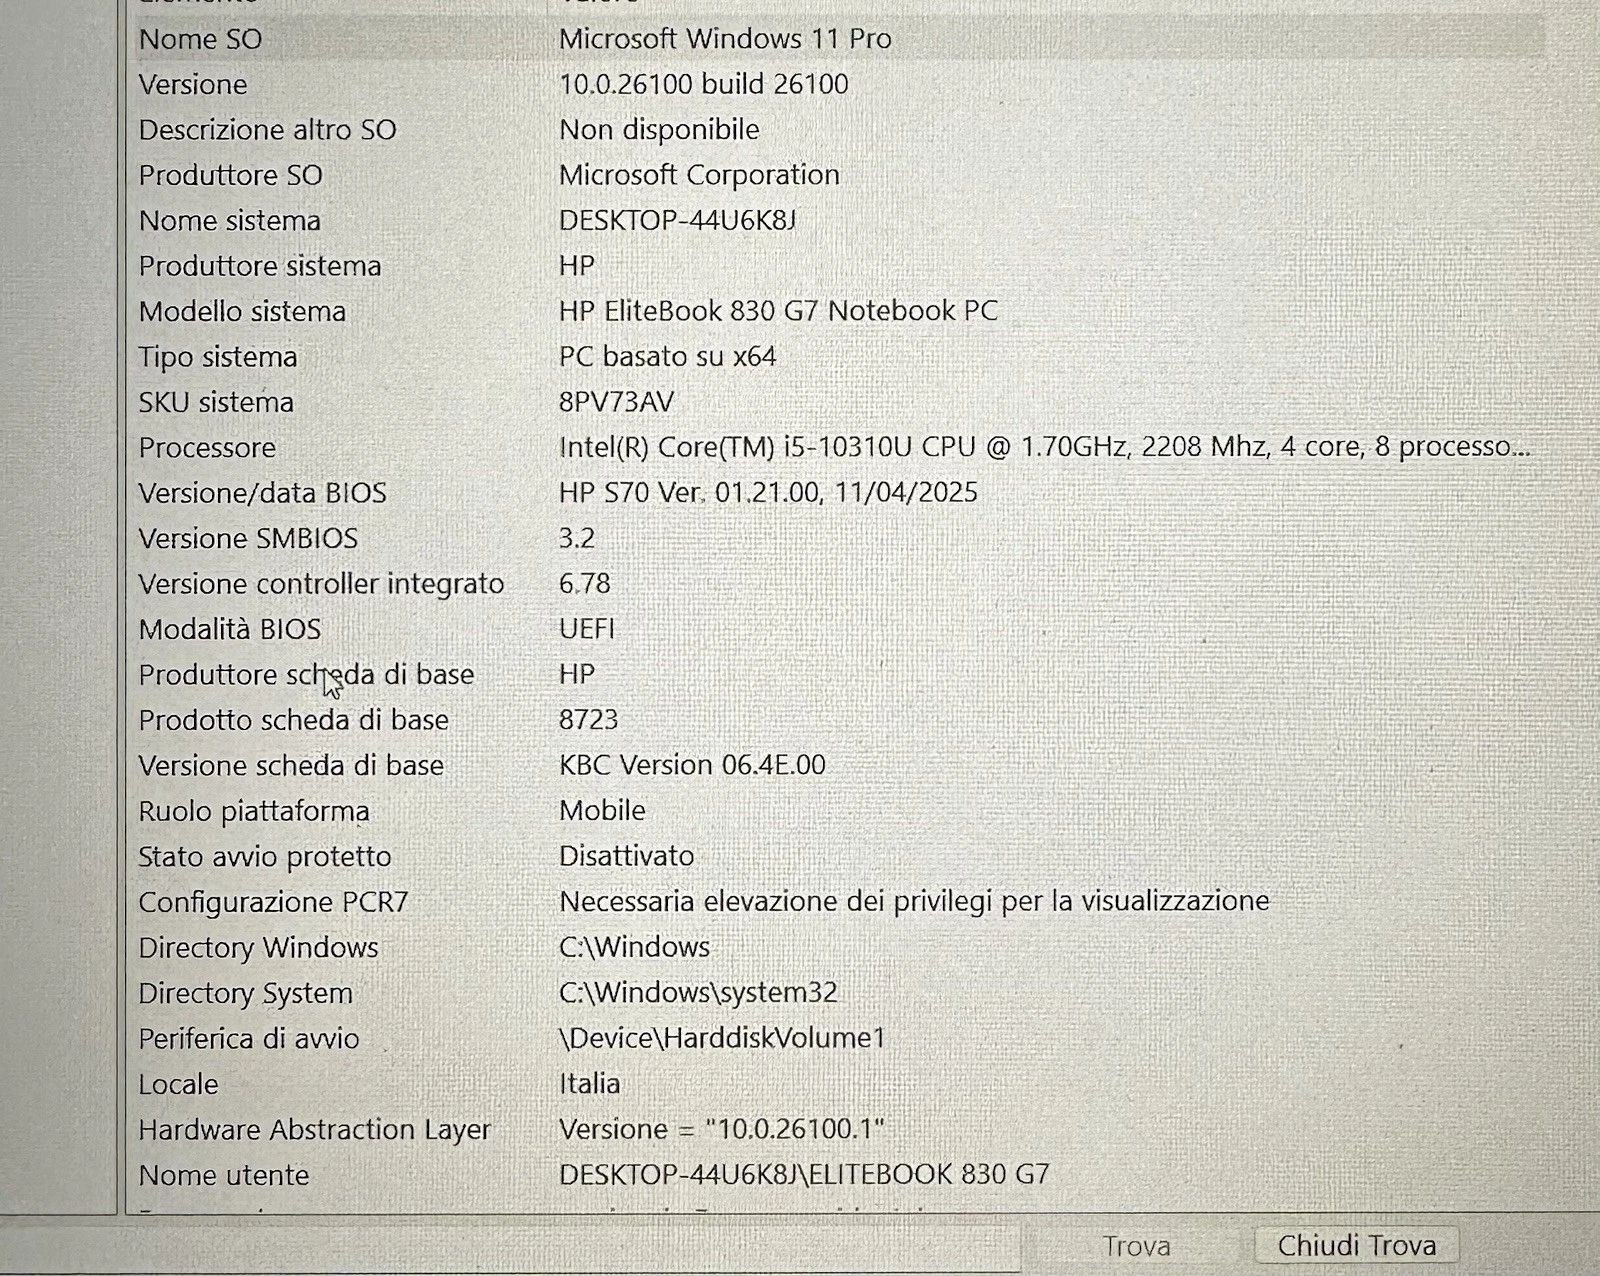Viewport: 1600px width, 1276px height.
Task: Select value Microsoft Windows 11 Pro
Action: [725, 39]
